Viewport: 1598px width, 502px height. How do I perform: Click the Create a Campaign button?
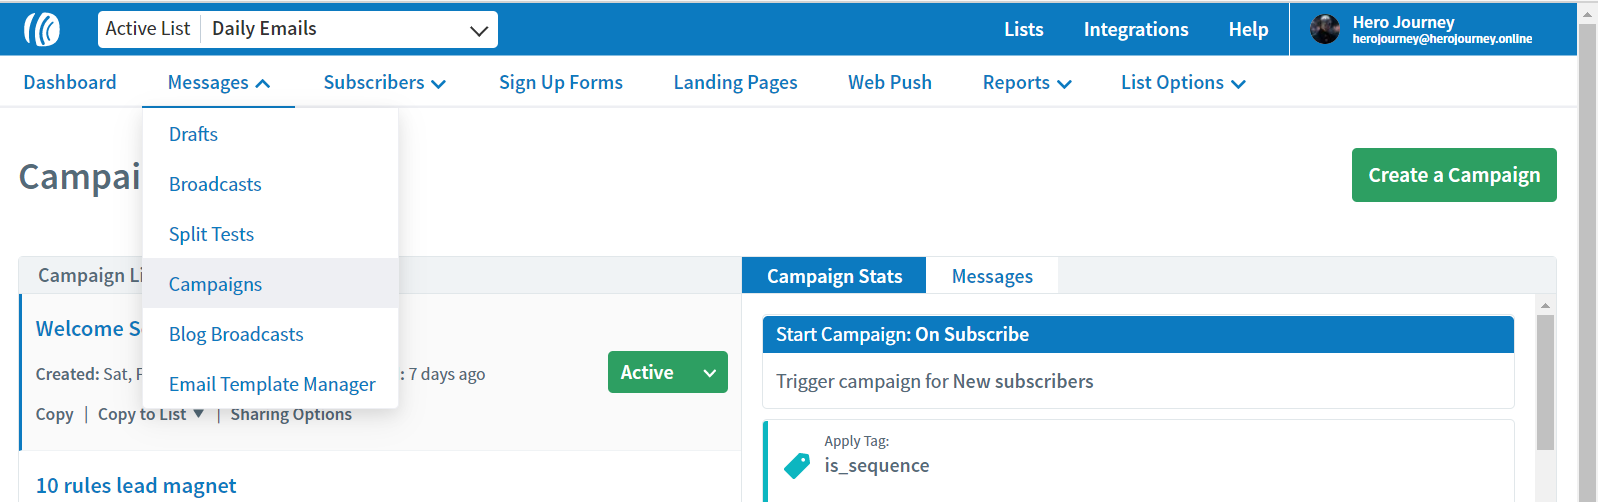coord(1454,175)
